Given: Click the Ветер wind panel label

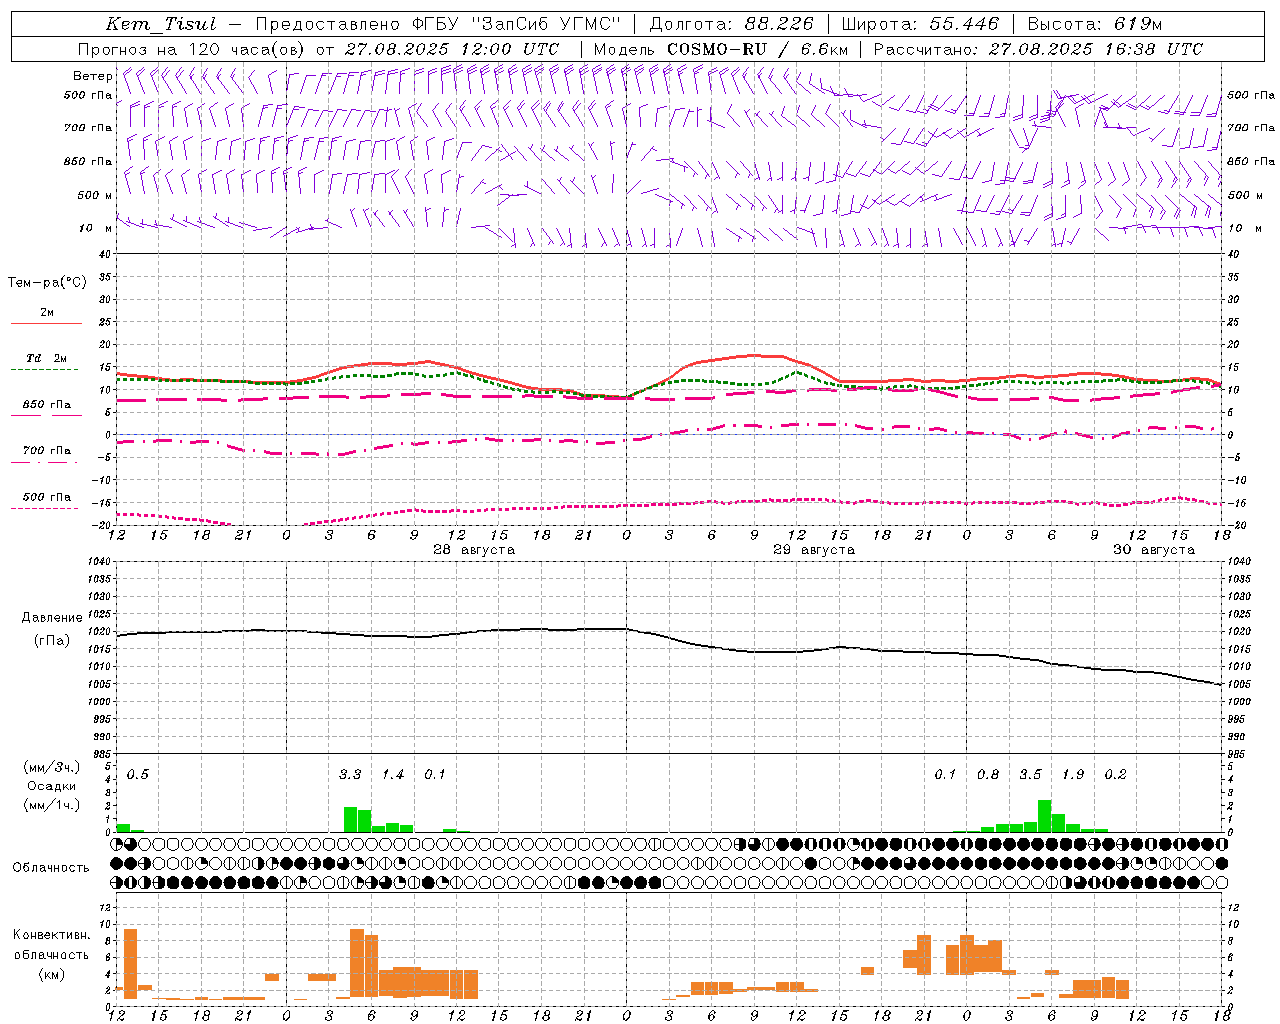Looking at the screenshot, I should (x=92, y=76).
